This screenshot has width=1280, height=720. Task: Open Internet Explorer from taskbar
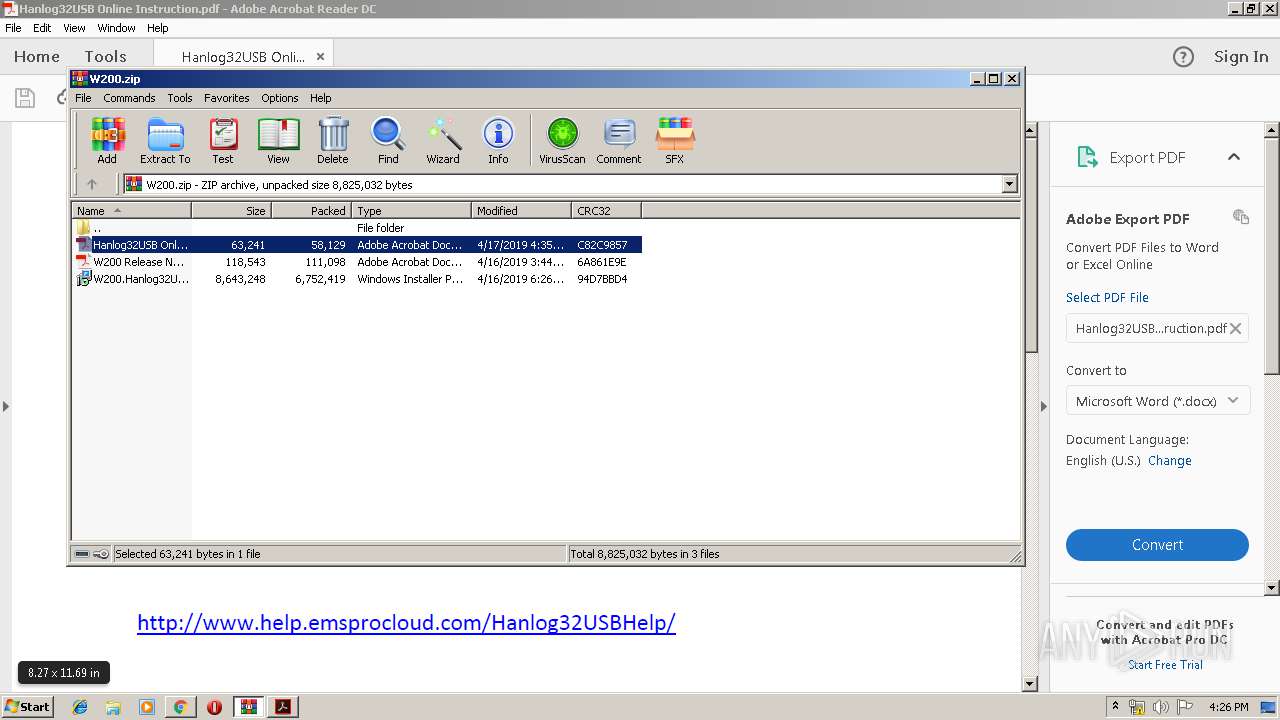pyautogui.click(x=80, y=707)
